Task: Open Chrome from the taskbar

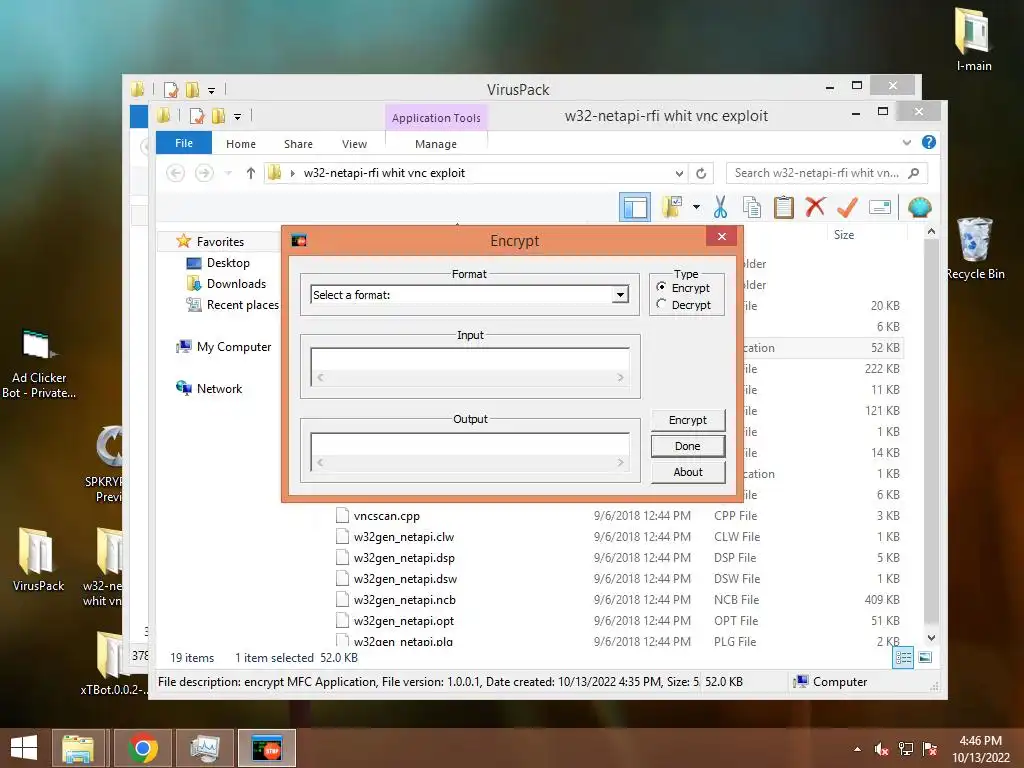Action: (x=142, y=748)
